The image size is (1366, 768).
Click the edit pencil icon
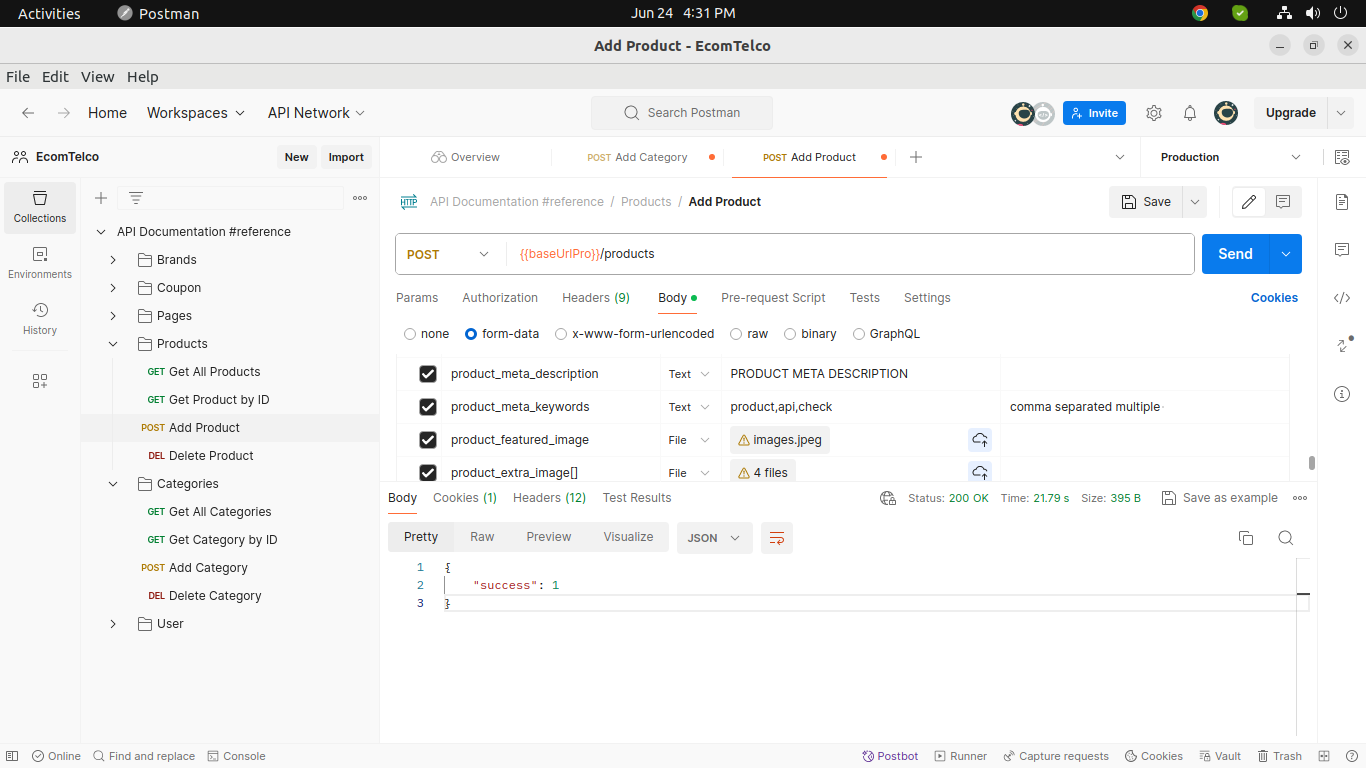pyautogui.click(x=1249, y=202)
